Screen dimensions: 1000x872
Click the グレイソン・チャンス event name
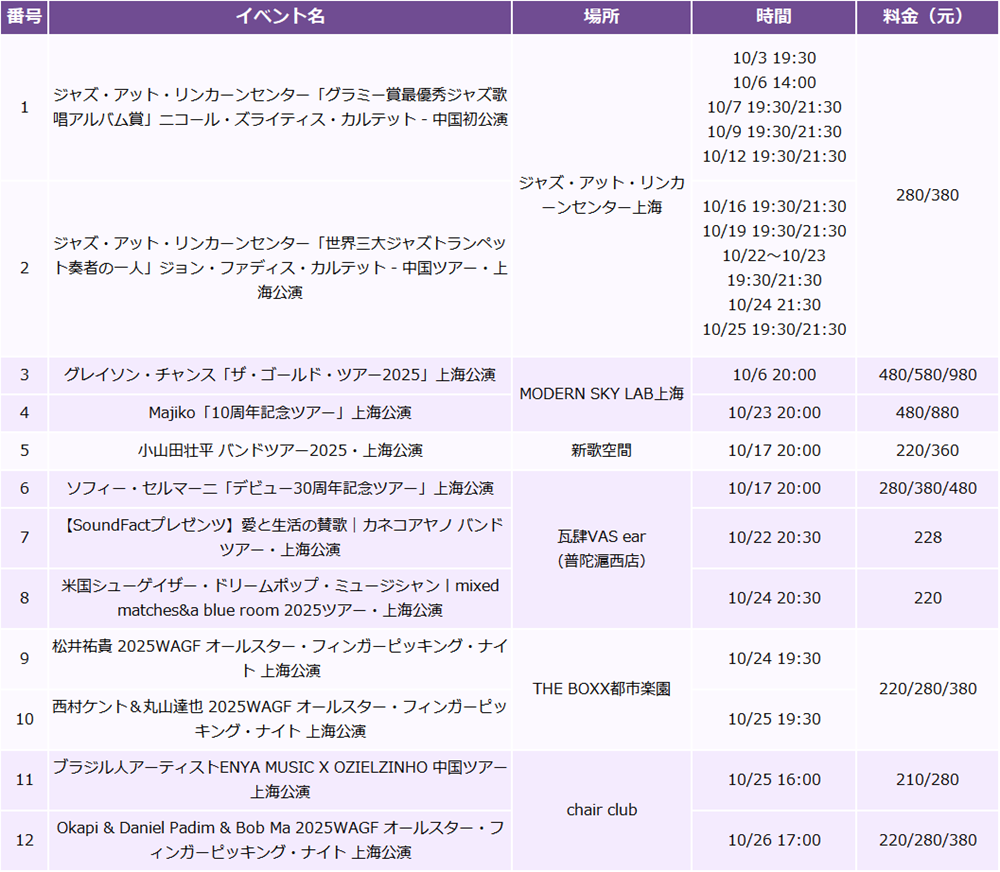(x=280, y=375)
